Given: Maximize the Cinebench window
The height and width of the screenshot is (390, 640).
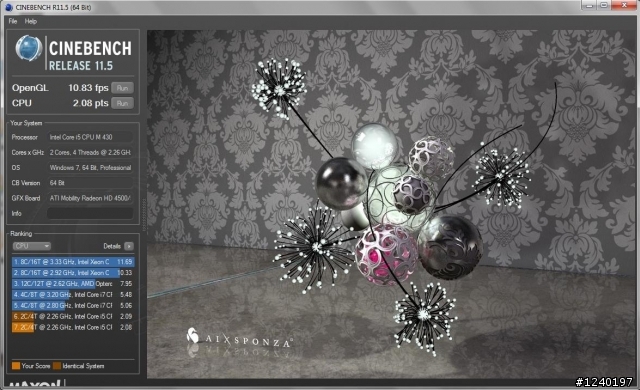Looking at the screenshot, I should tap(604, 5).
